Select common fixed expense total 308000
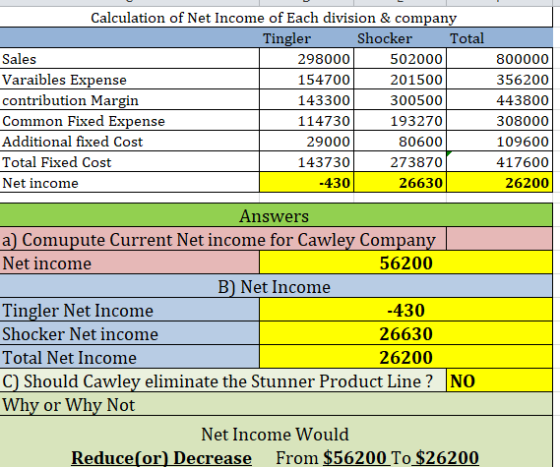 pos(499,121)
